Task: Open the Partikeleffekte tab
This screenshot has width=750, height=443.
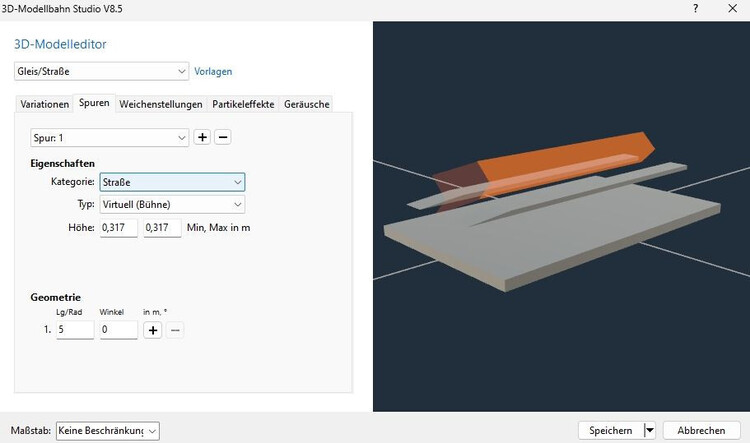Action: click(243, 104)
